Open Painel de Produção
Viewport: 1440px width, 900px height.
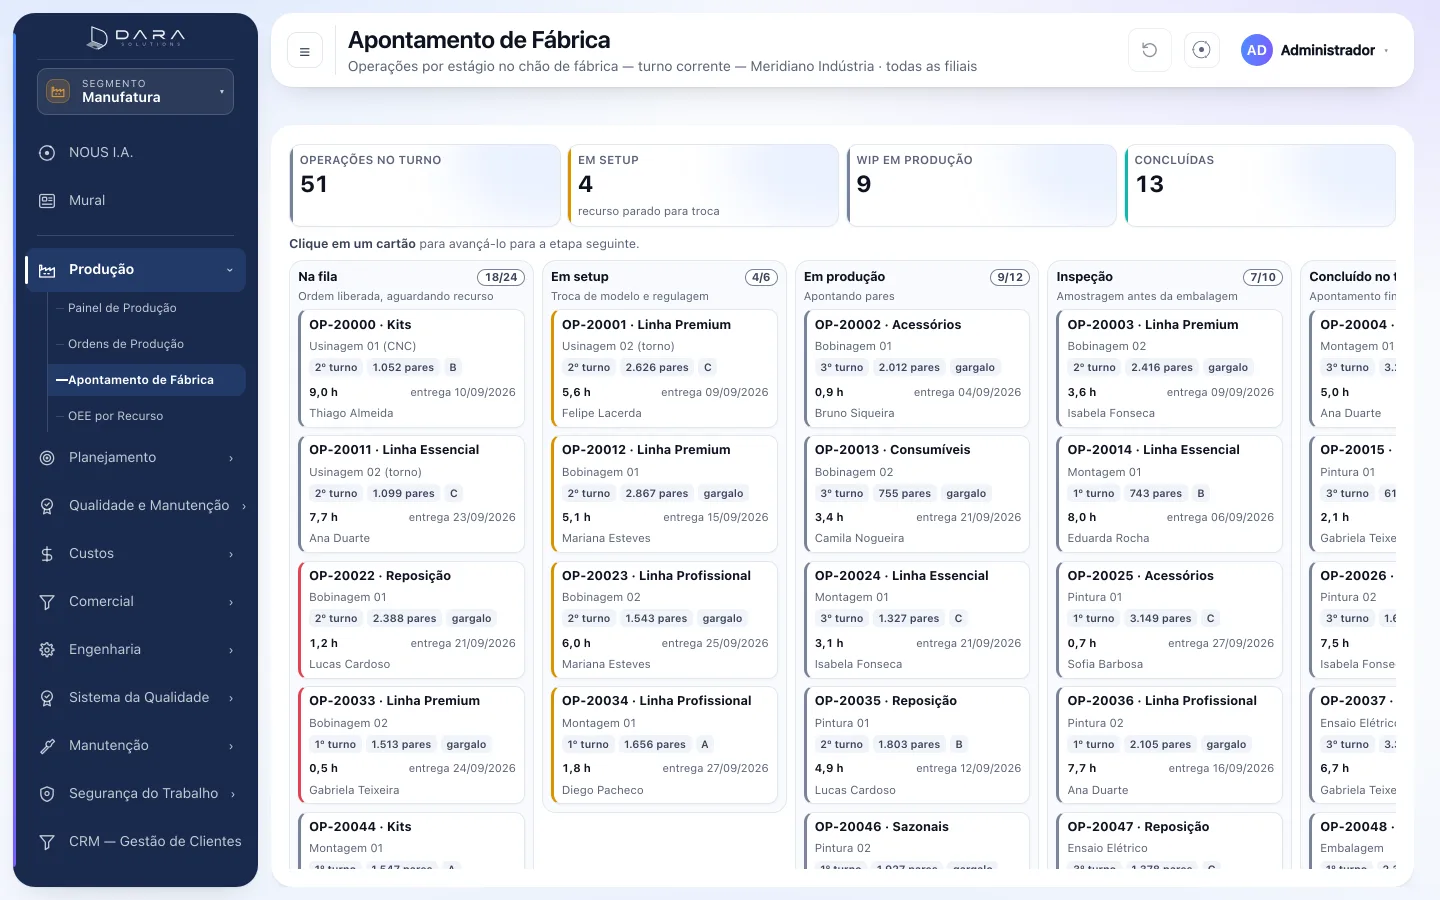coord(122,308)
